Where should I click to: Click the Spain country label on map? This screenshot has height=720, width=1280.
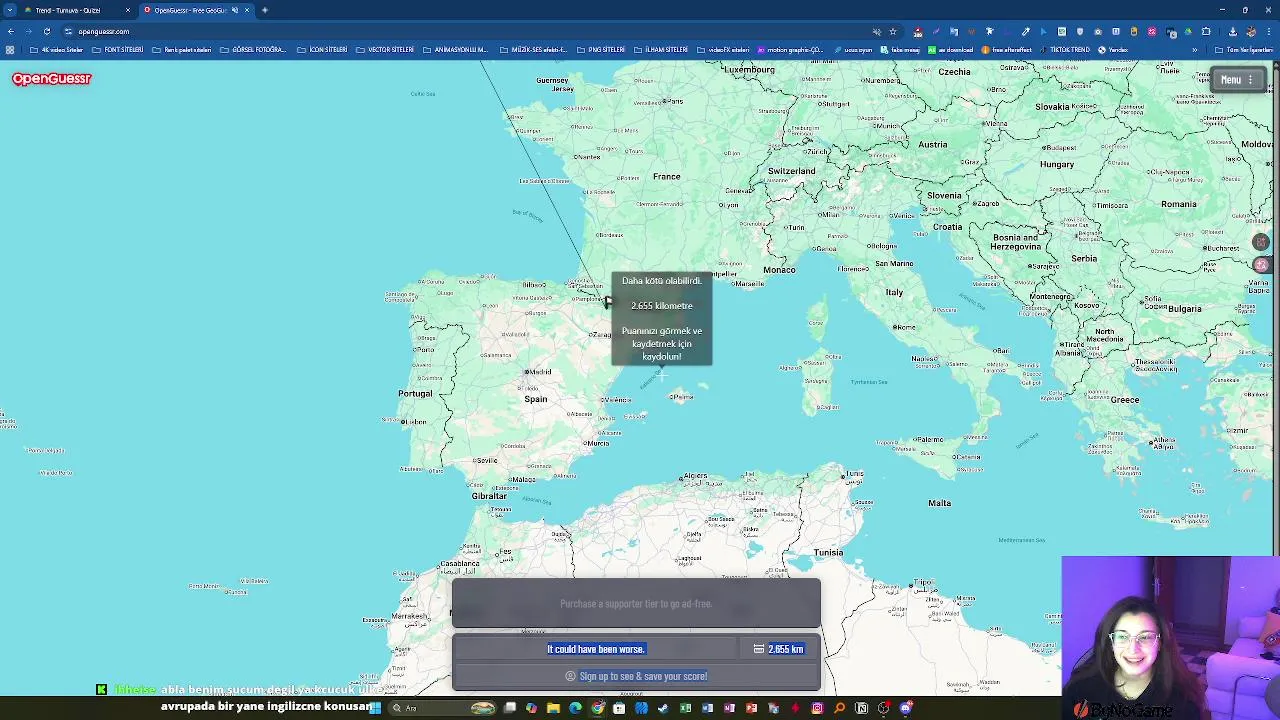pyautogui.click(x=536, y=399)
